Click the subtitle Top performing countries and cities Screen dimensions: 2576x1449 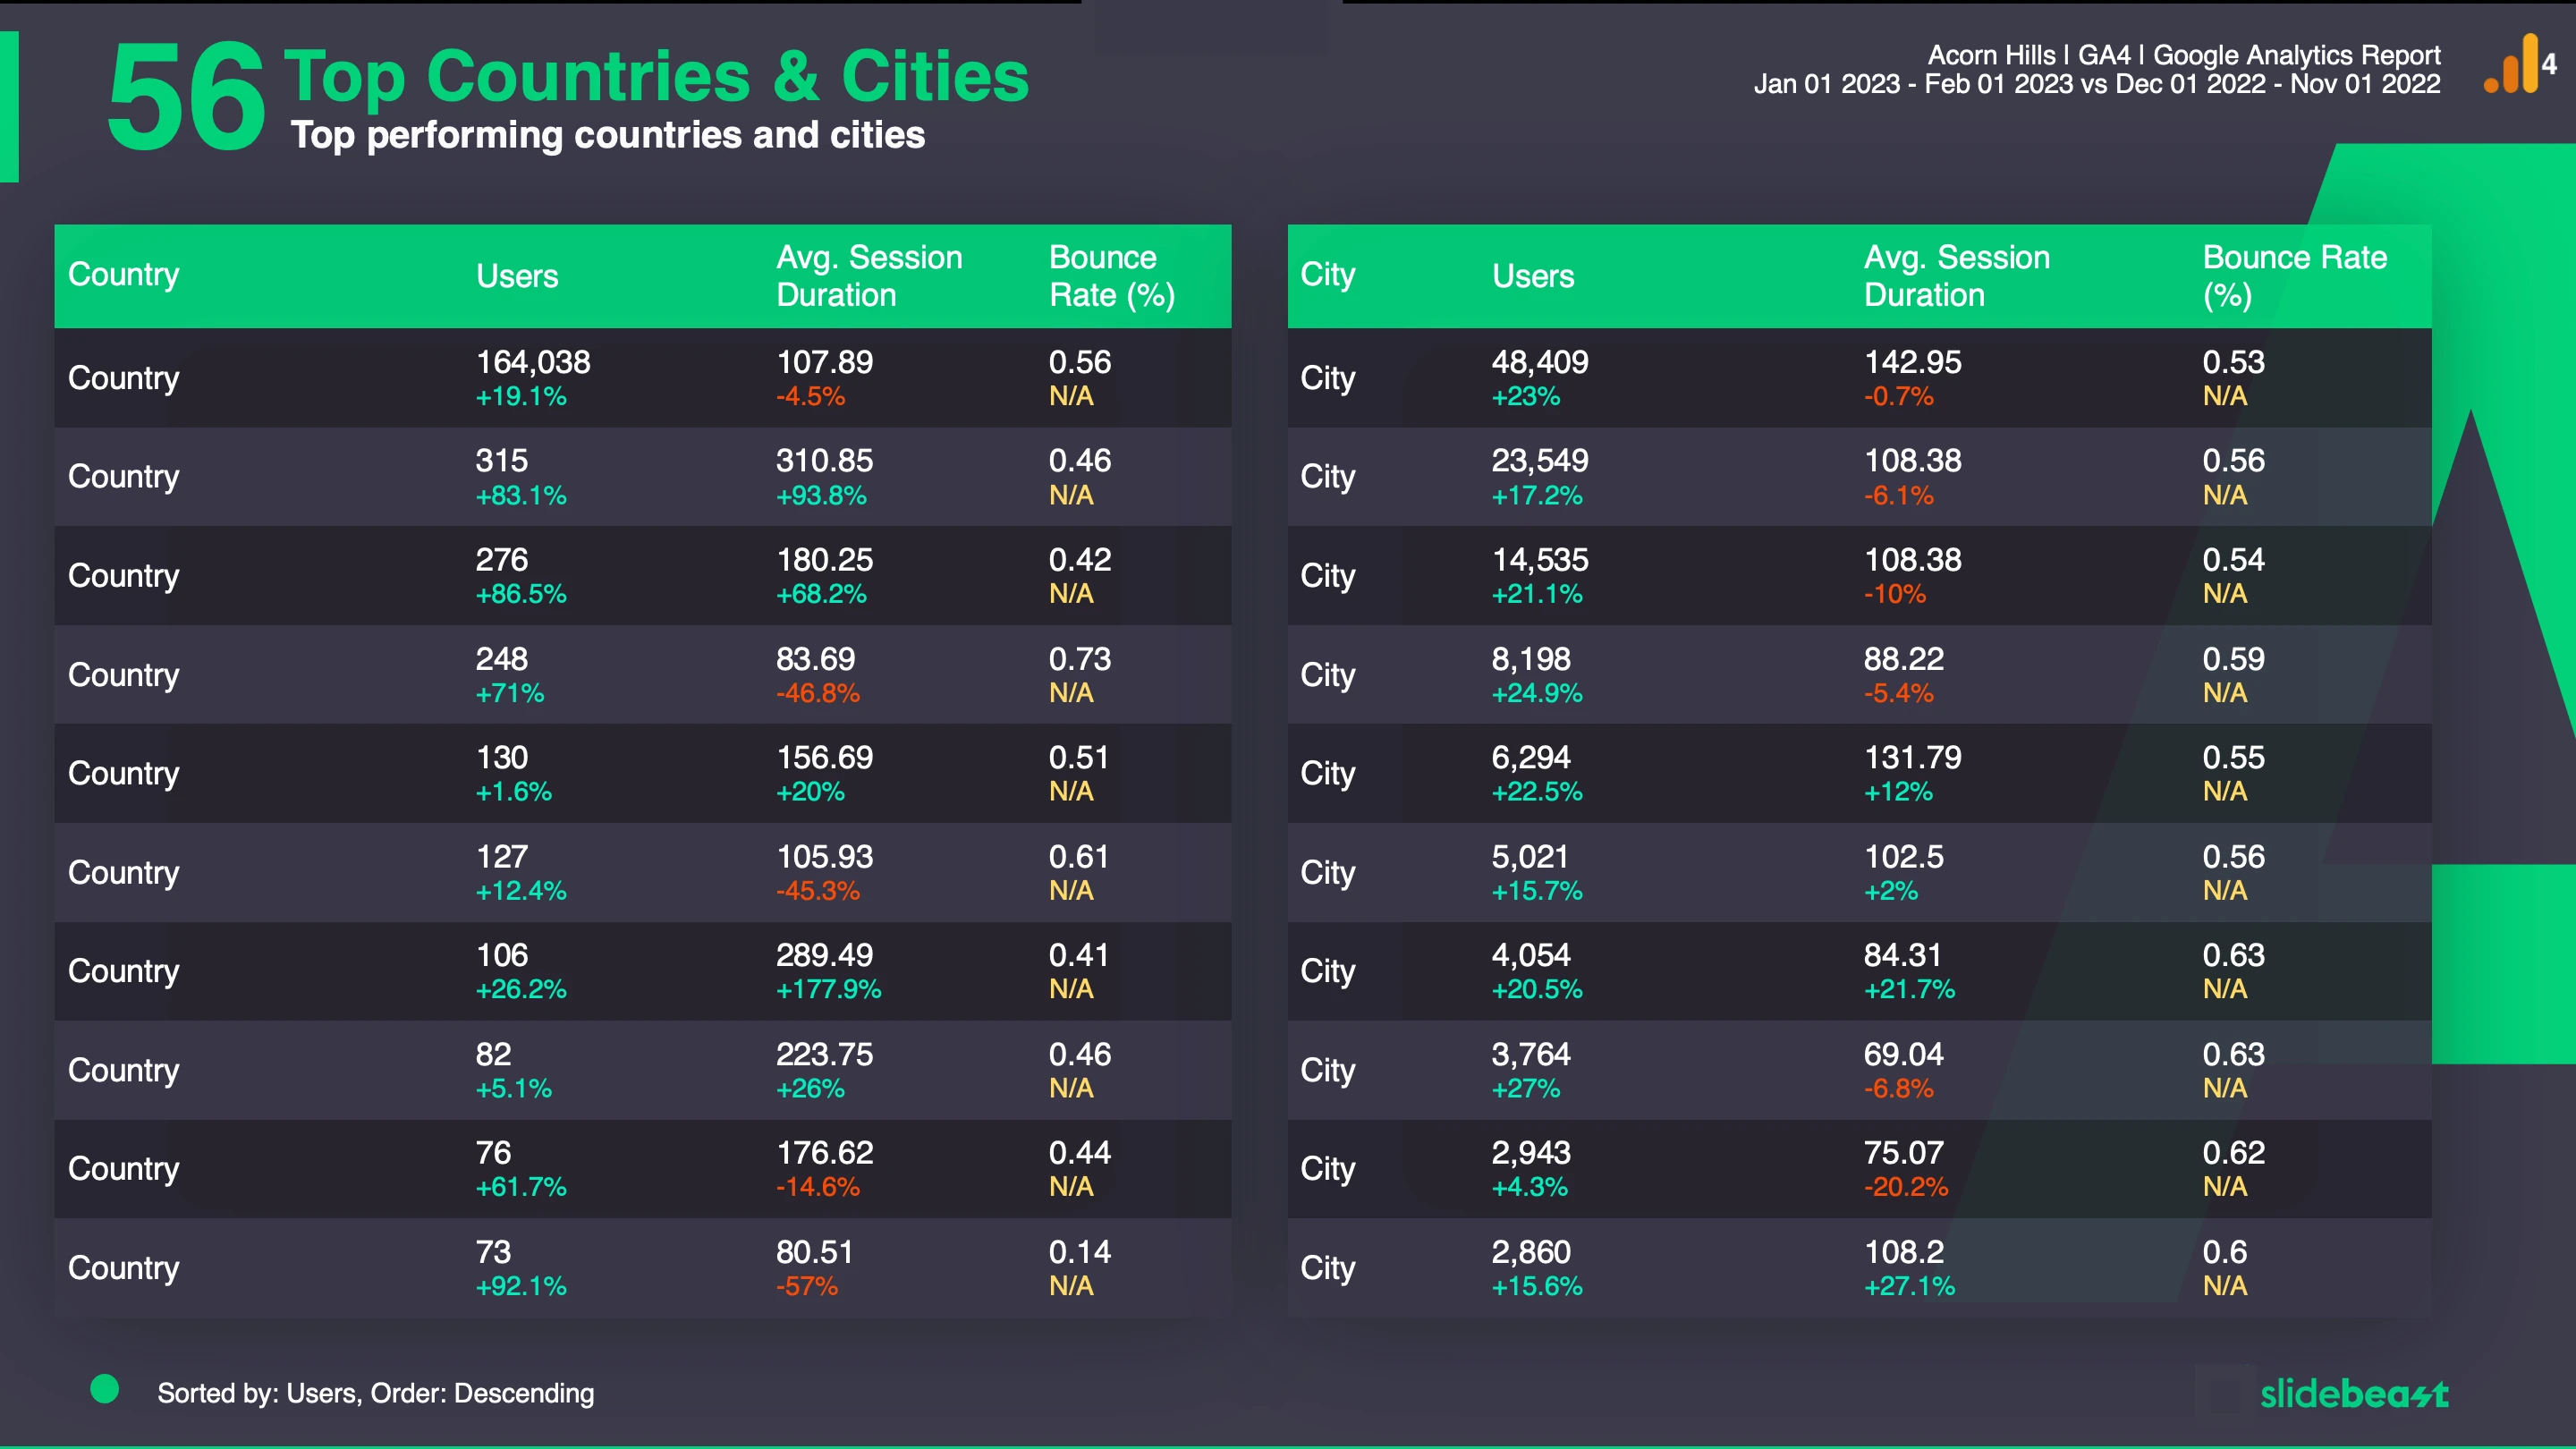(608, 135)
